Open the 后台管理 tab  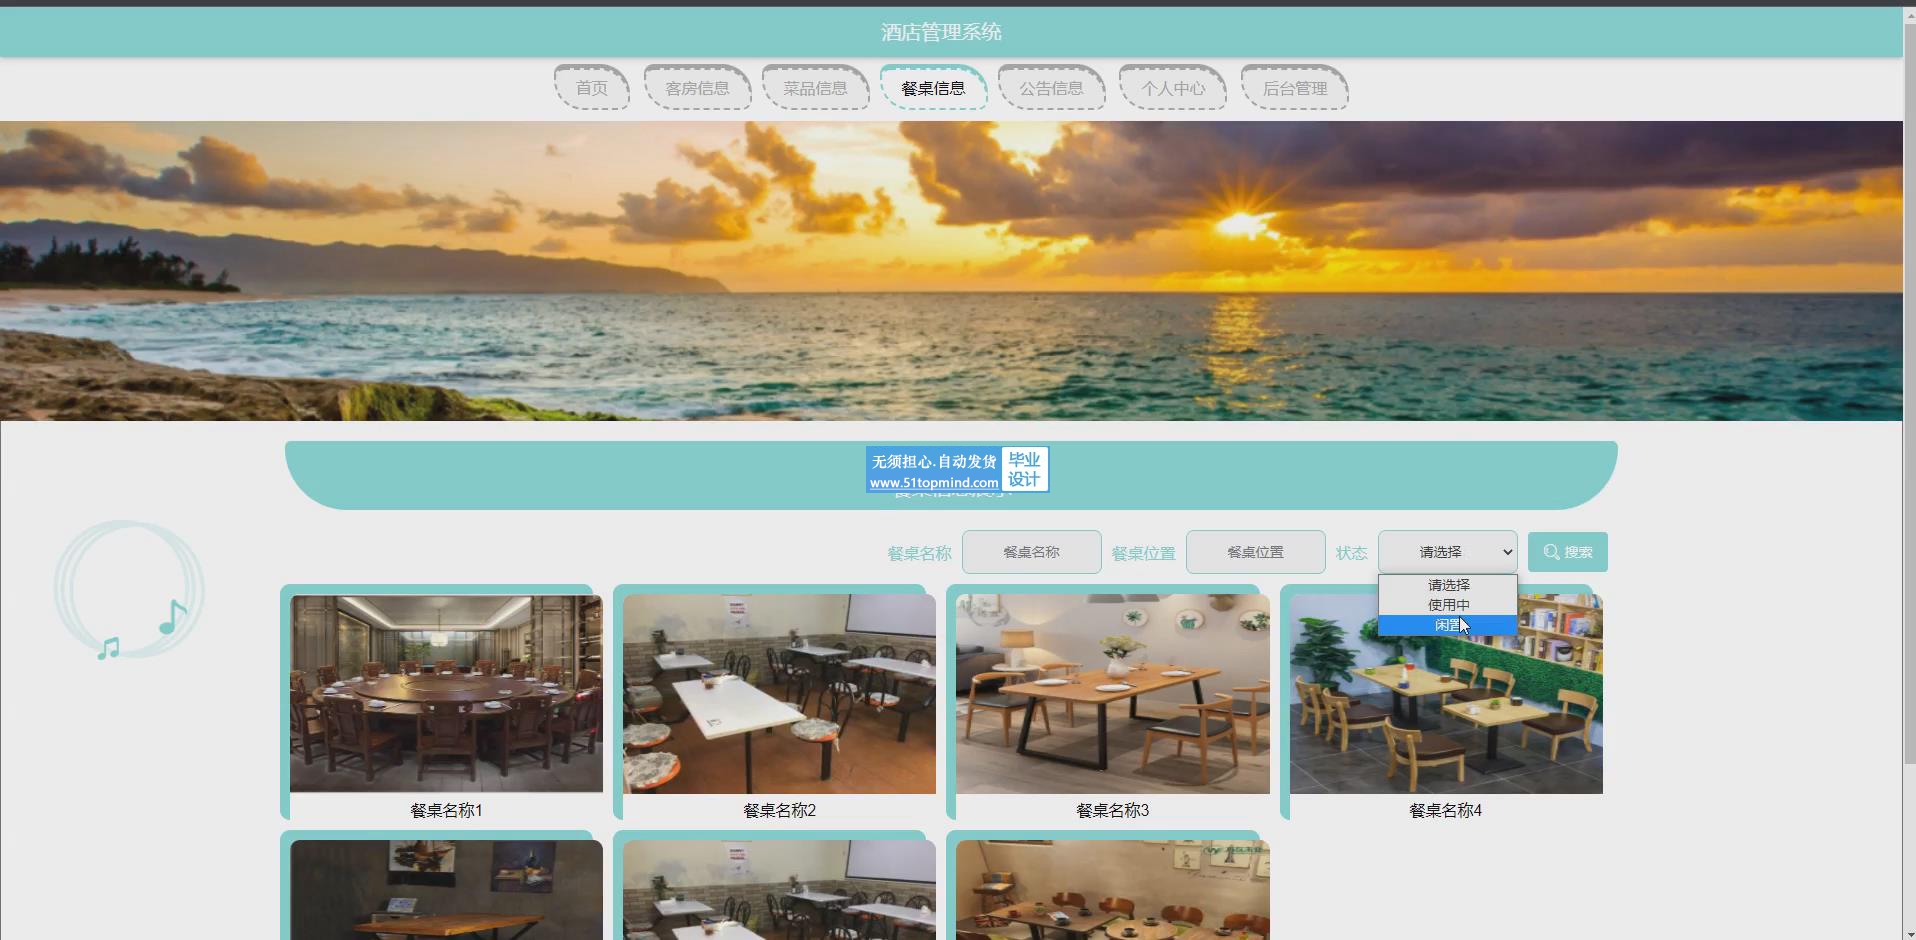click(1295, 88)
